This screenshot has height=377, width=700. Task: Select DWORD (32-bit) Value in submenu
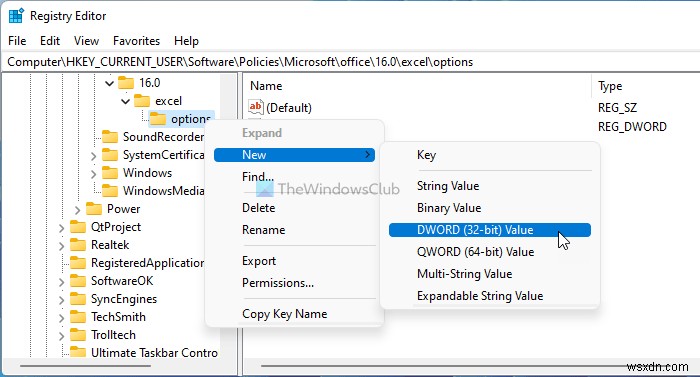click(x=490, y=230)
